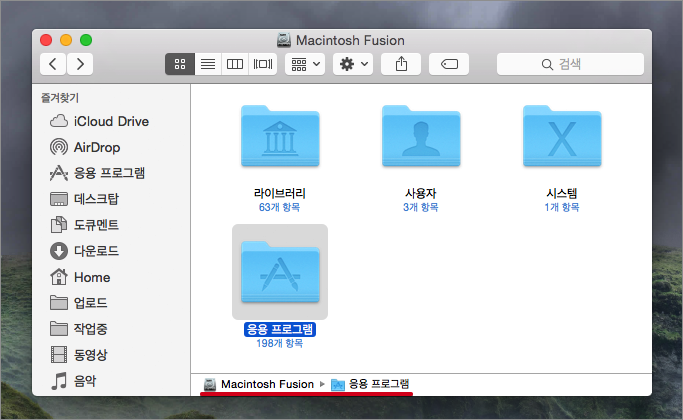683x420 pixels.
Task: Switch to Cover Flow view
Action: [263, 64]
